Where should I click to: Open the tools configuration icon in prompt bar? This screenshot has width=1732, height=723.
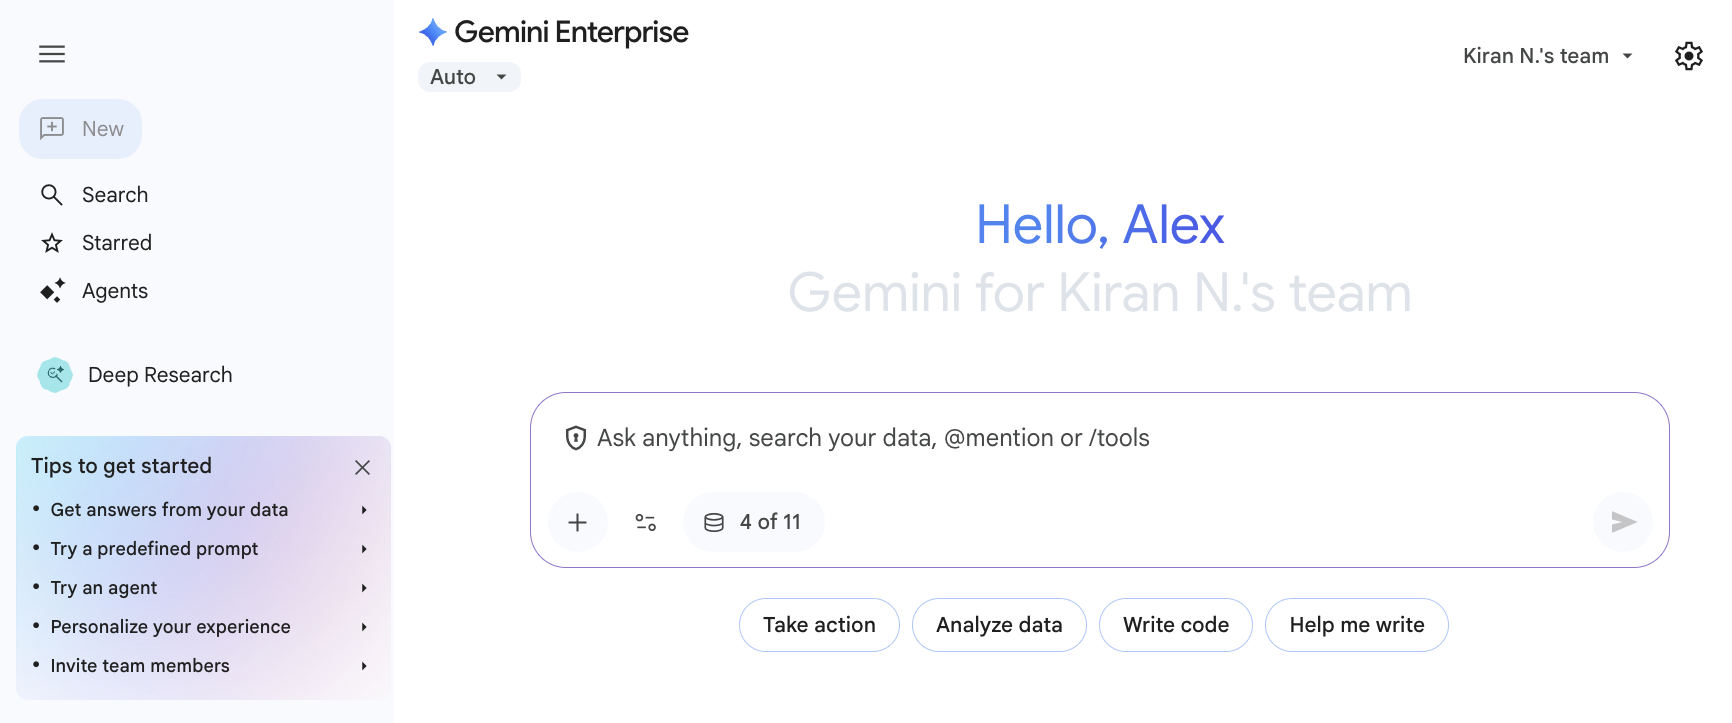click(645, 521)
